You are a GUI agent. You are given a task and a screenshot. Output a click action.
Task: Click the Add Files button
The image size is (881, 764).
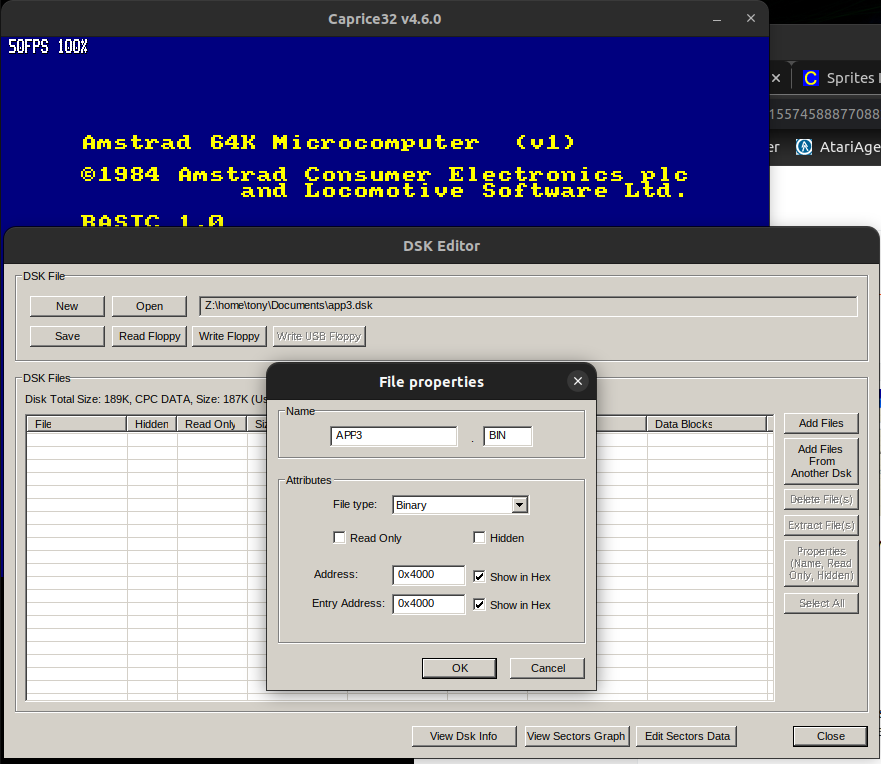coord(821,423)
